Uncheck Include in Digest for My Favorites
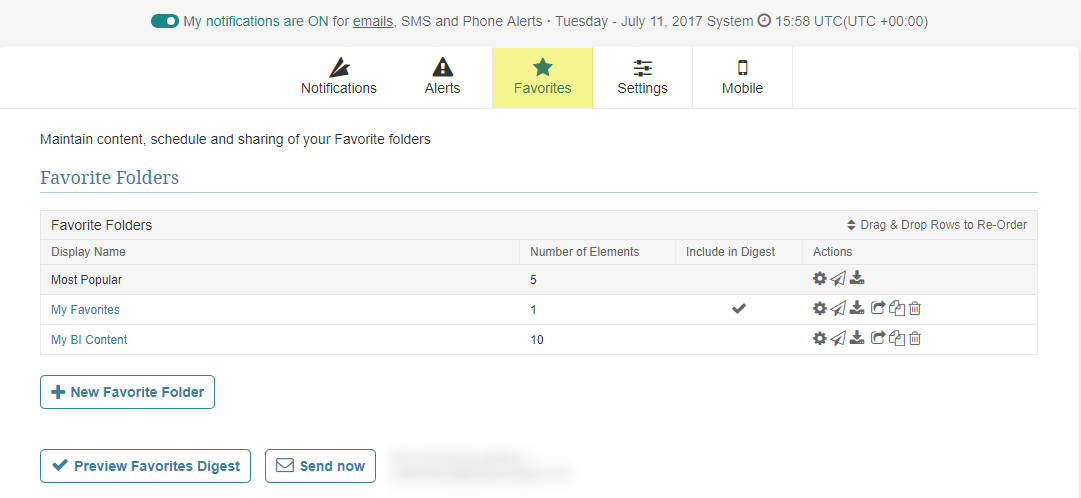Image resolution: width=1081 pixels, height=498 pixels. [x=739, y=309]
